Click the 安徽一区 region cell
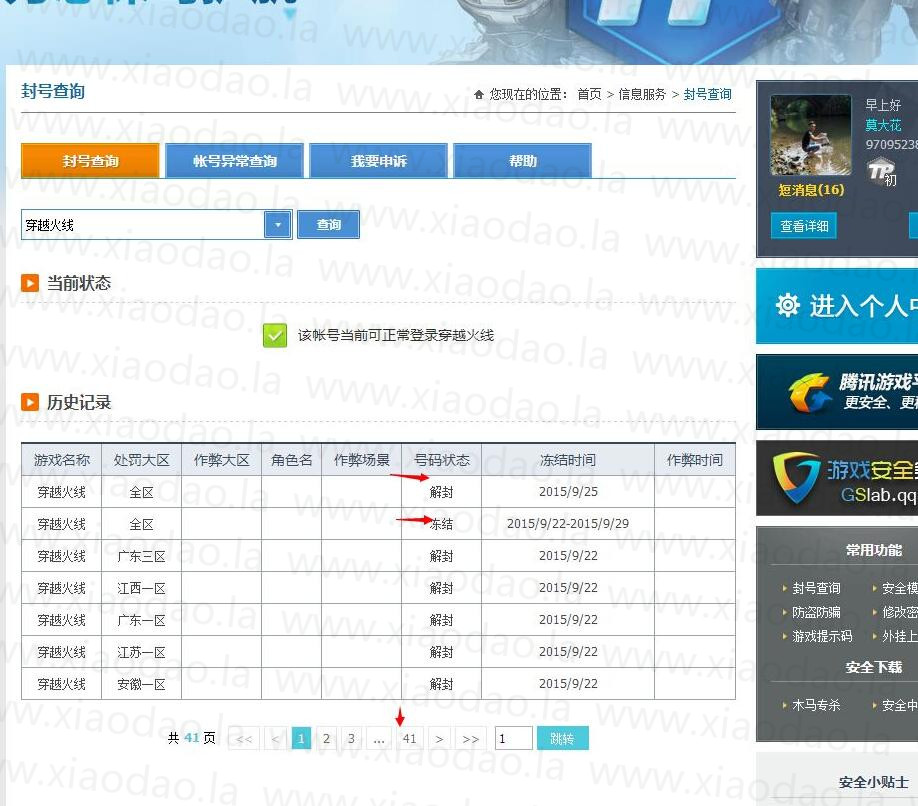 (141, 684)
